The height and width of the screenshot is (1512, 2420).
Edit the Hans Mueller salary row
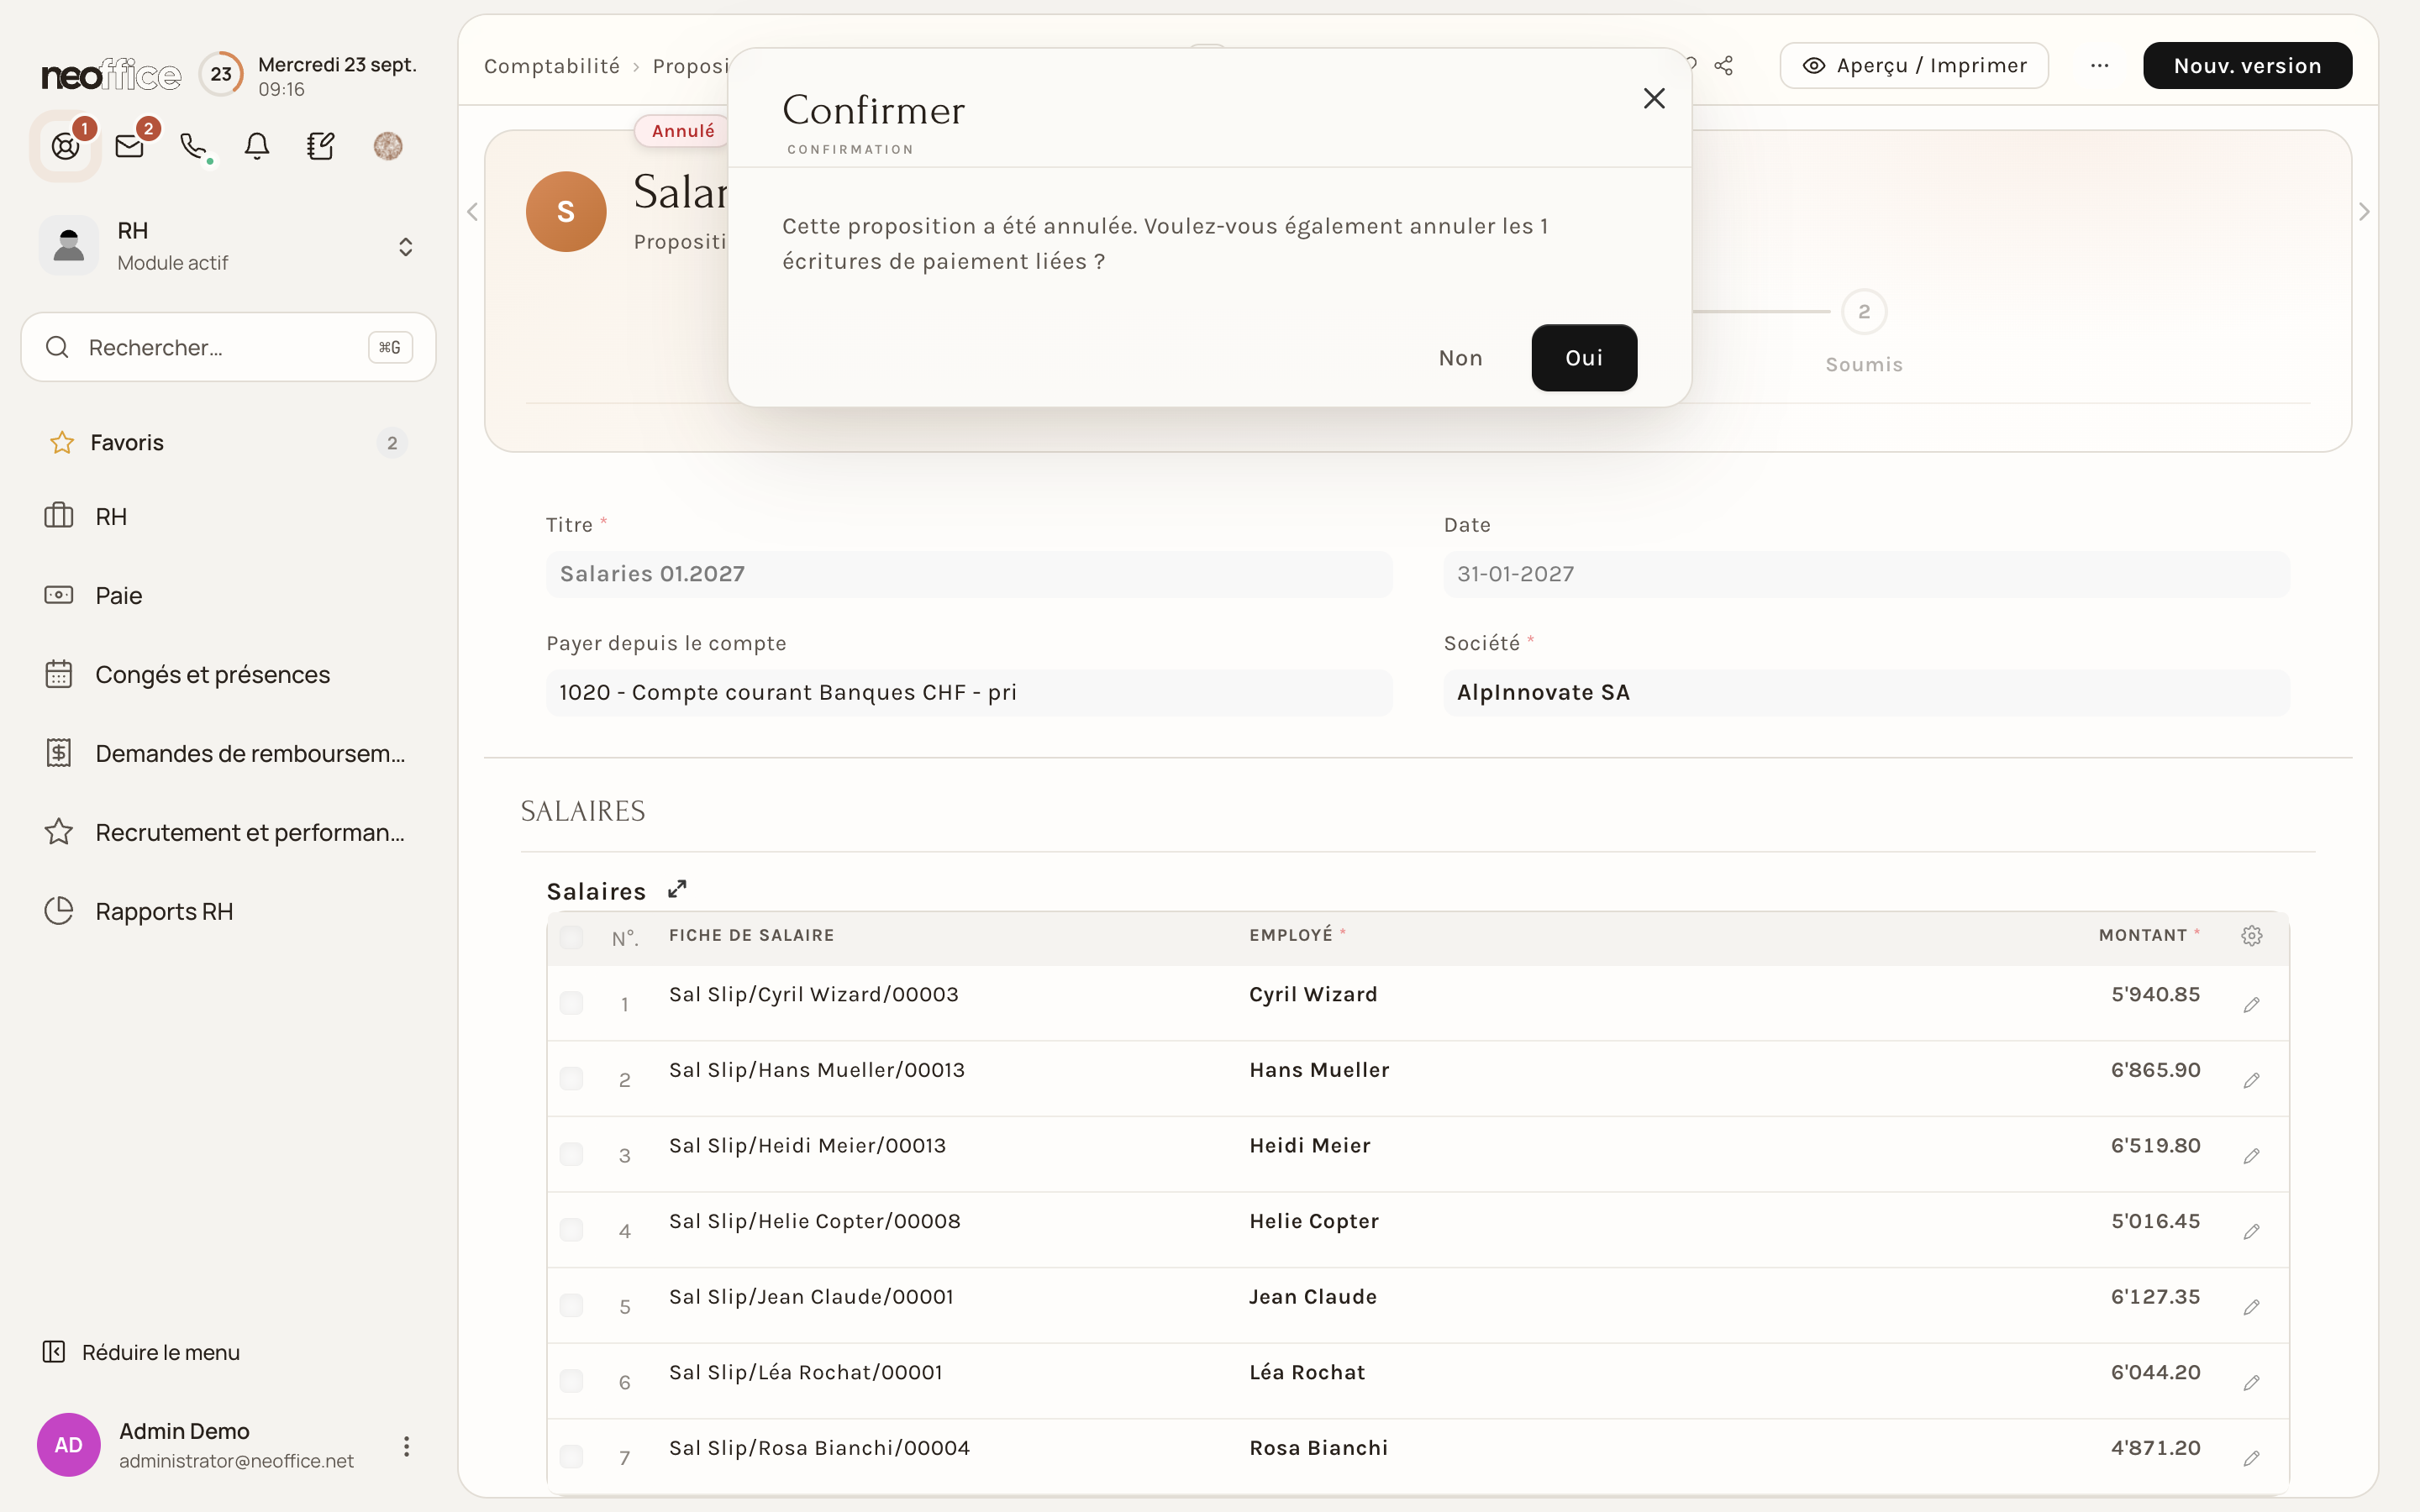coord(2251,1080)
